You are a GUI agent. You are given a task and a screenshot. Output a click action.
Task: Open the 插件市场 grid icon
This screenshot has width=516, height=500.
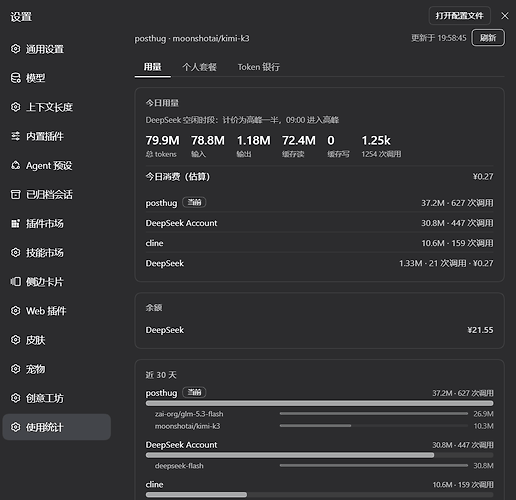(15, 223)
